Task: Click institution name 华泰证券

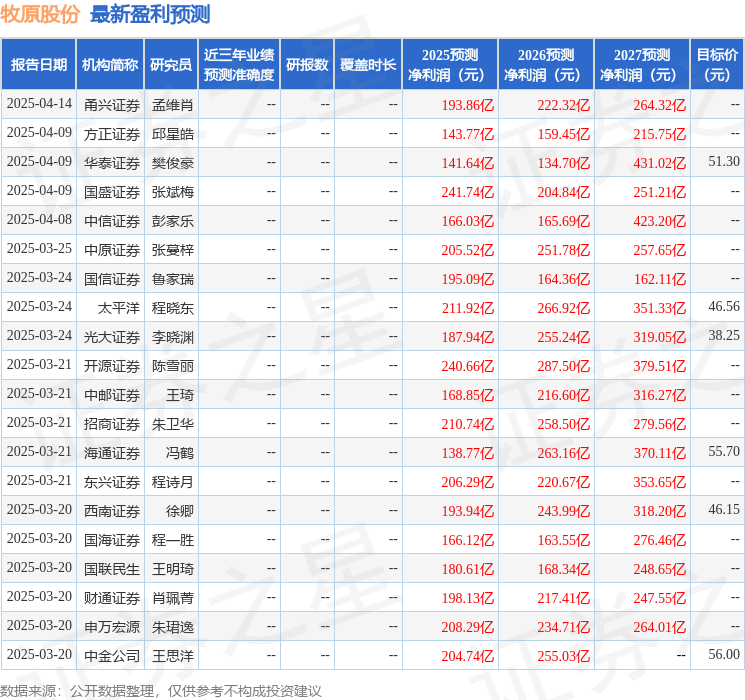Action: click(112, 163)
